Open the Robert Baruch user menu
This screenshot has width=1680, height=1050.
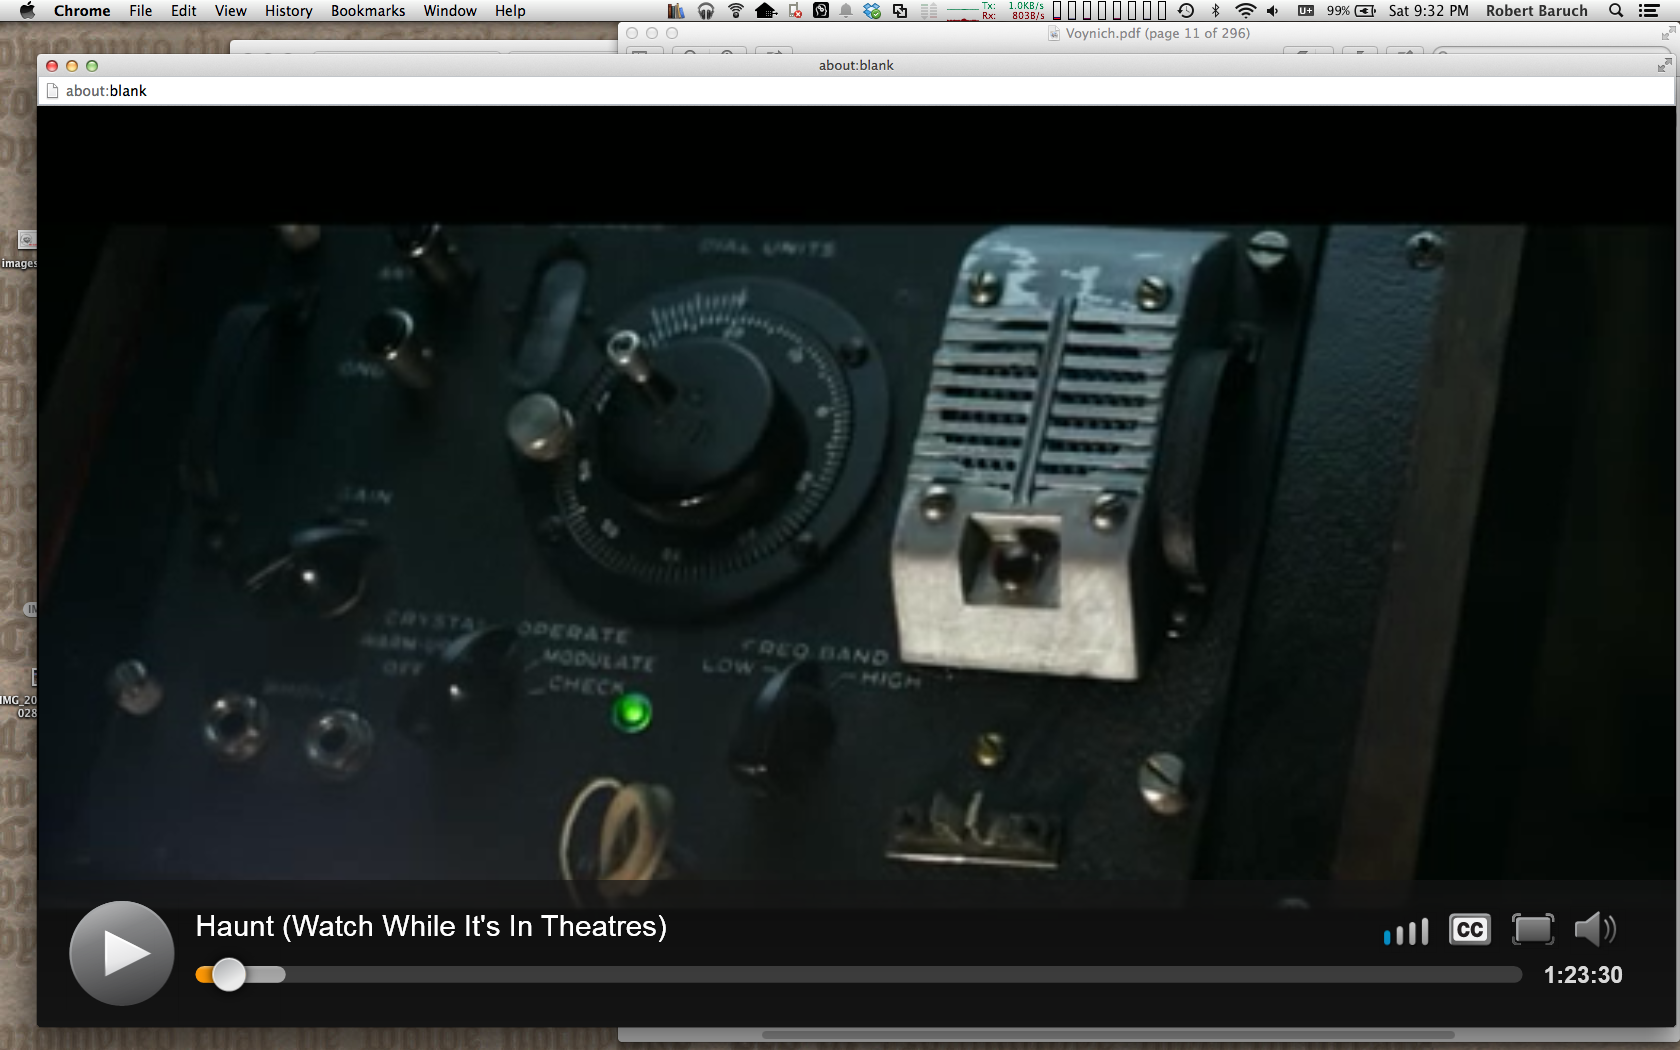click(x=1536, y=11)
